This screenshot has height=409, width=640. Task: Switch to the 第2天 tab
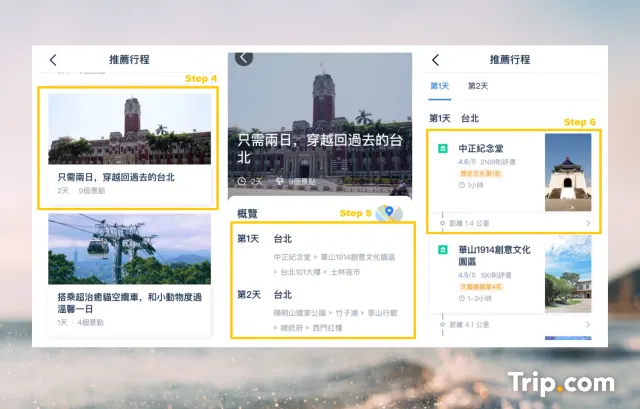click(x=478, y=86)
